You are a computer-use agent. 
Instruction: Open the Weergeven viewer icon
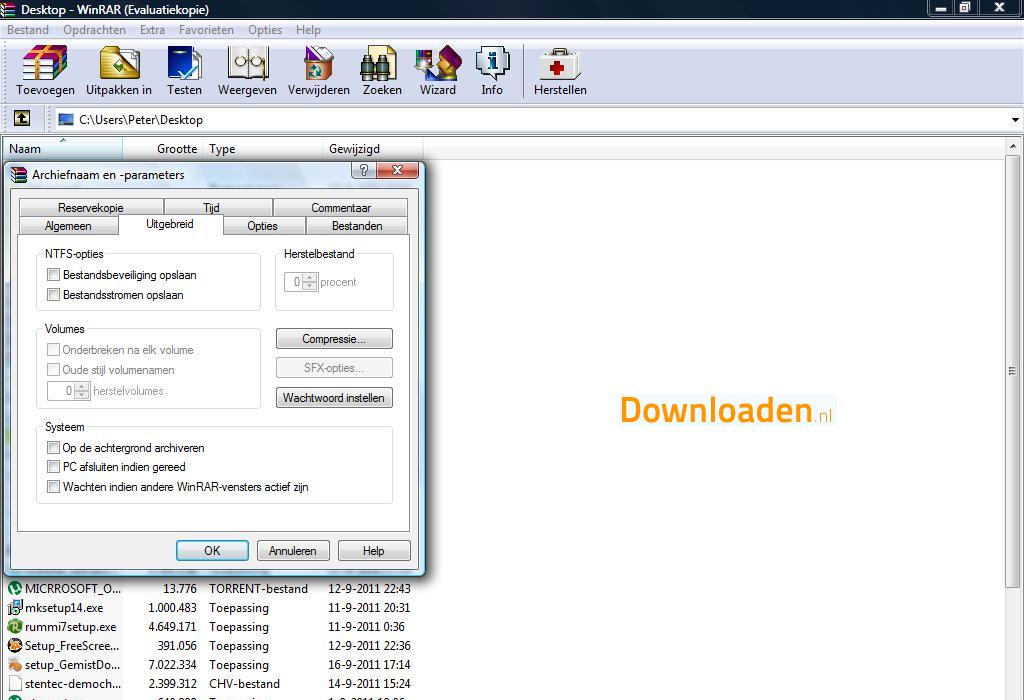248,63
